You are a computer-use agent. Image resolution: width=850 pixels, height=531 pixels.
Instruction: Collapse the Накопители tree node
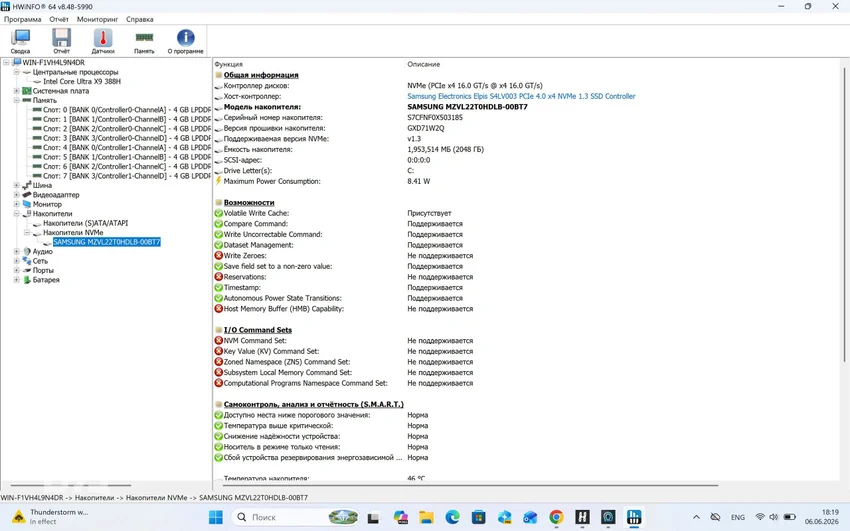tap(16, 213)
